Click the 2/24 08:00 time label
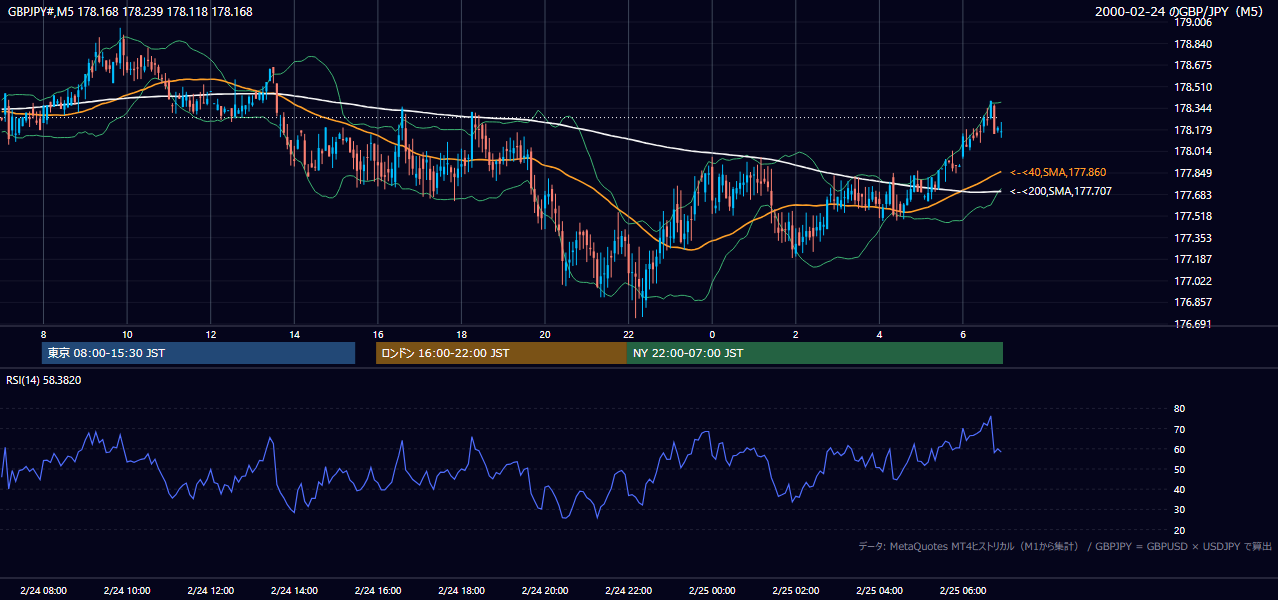Image resolution: width=1278 pixels, height=600 pixels. pos(43,590)
